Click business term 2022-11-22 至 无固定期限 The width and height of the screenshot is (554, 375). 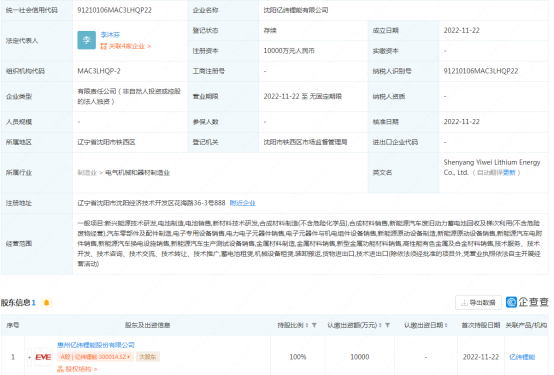click(x=302, y=96)
